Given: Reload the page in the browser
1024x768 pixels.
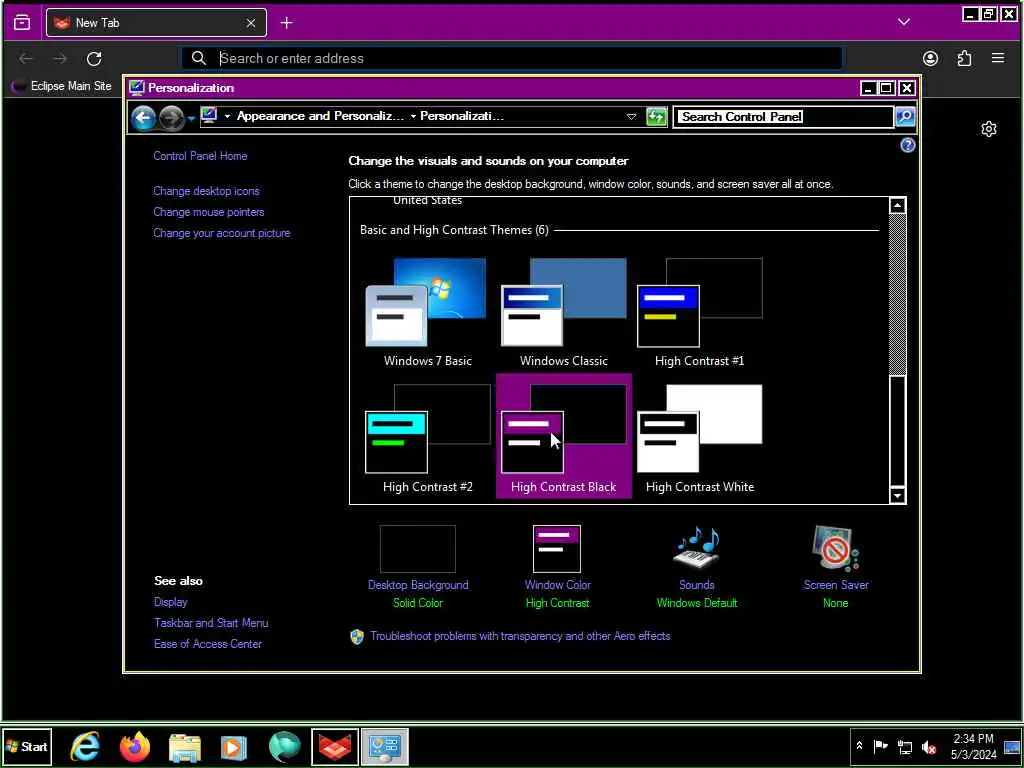Looking at the screenshot, I should pyautogui.click(x=94, y=59).
